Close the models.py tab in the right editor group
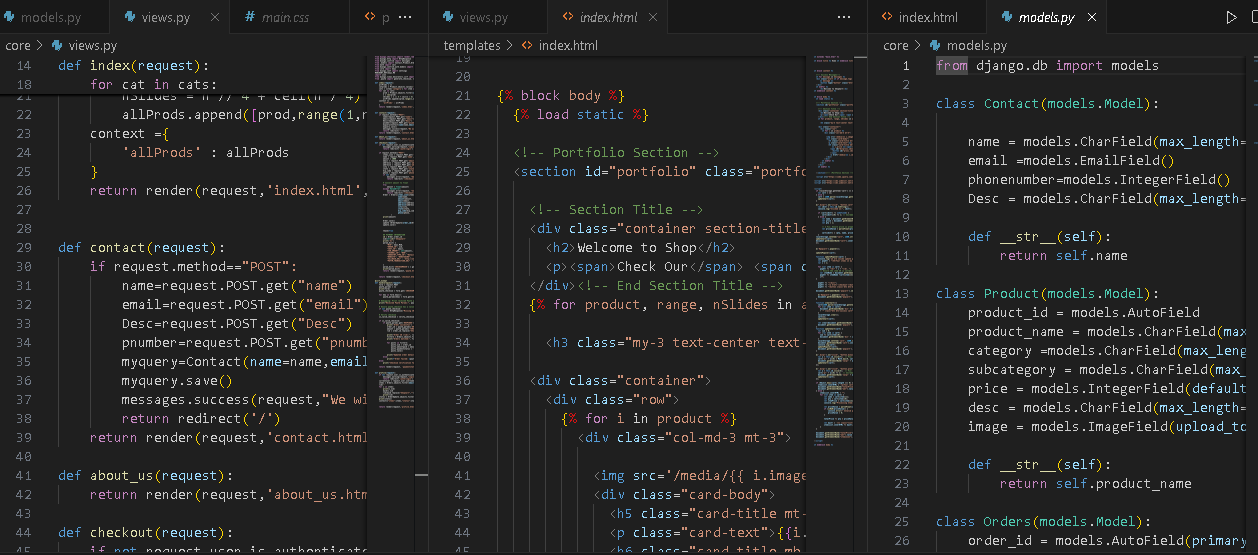1258x555 pixels. tap(1092, 17)
